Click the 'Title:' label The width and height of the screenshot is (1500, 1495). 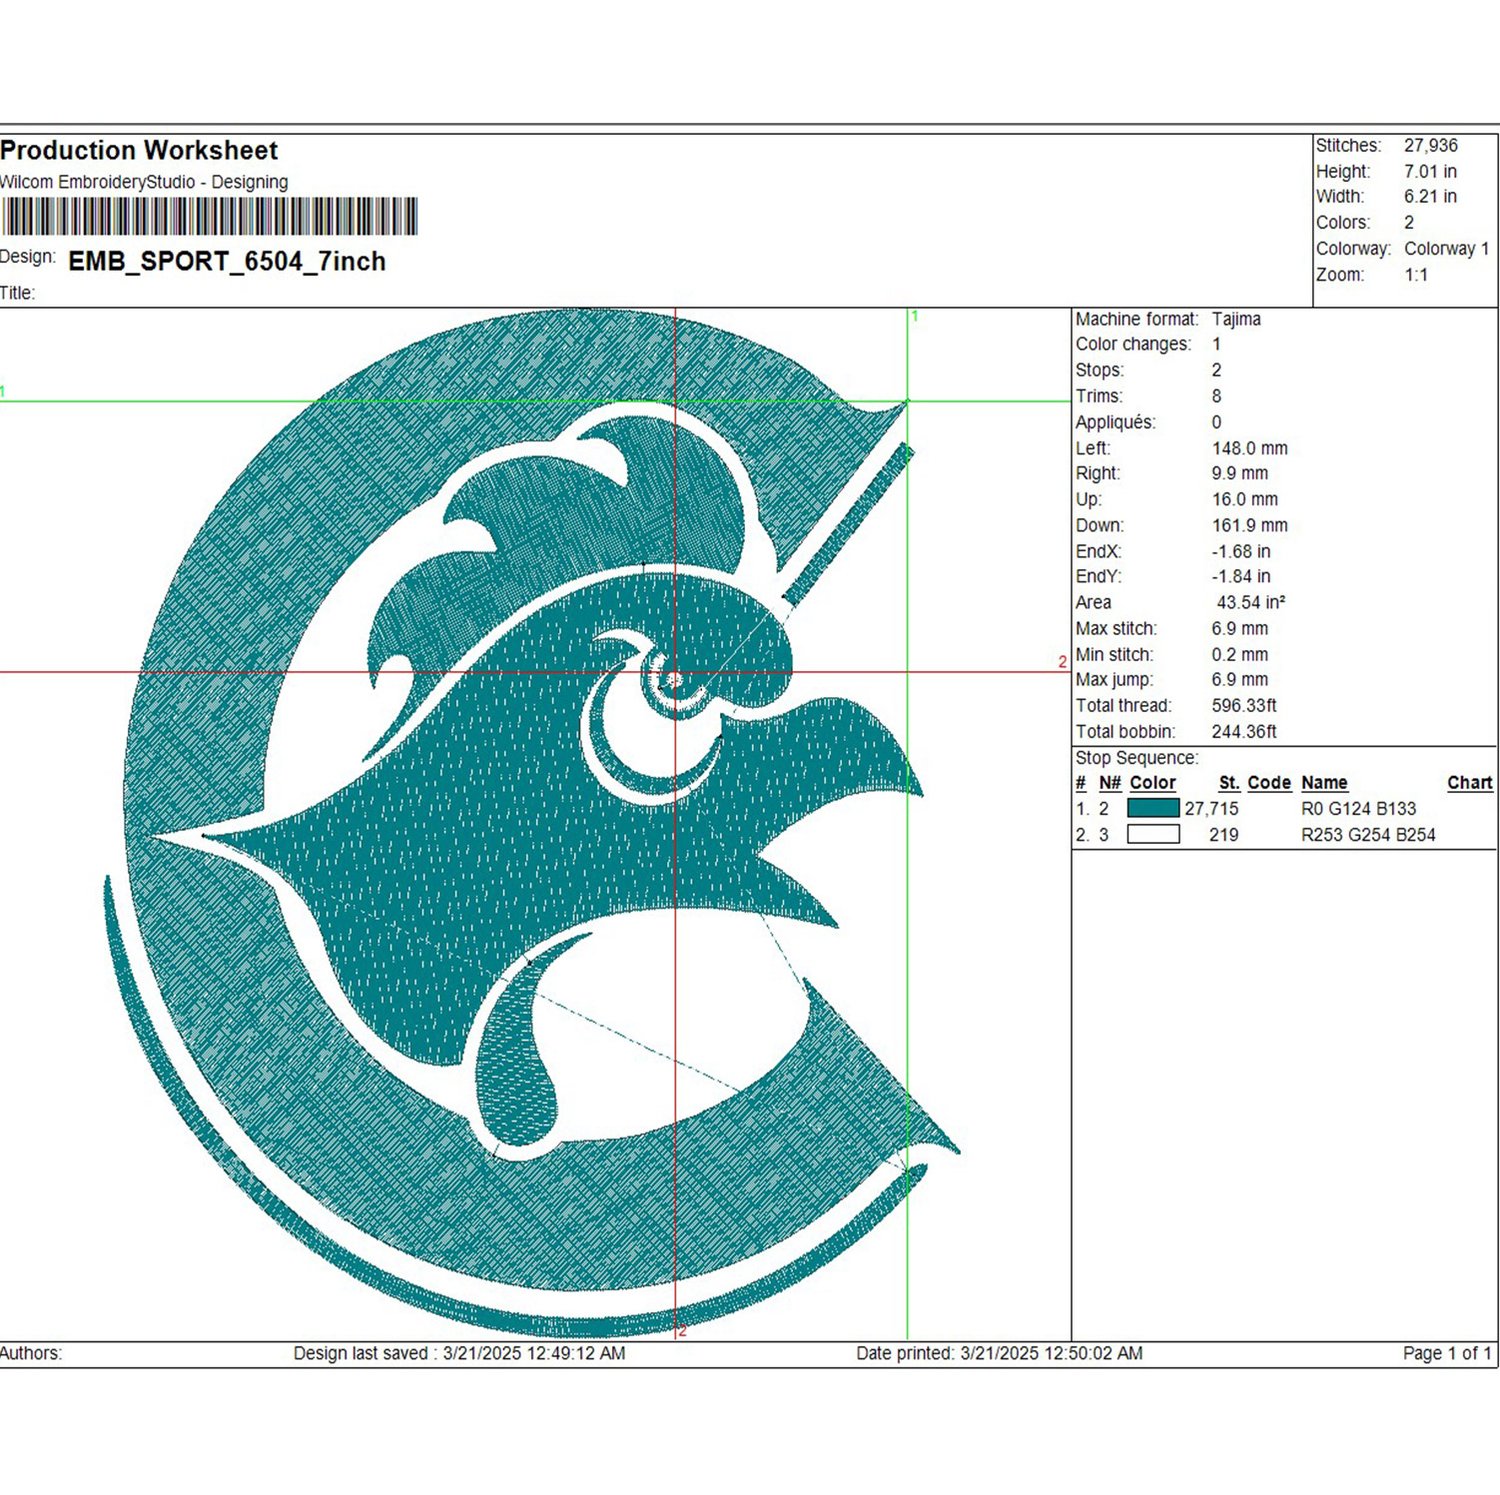pyautogui.click(x=18, y=293)
